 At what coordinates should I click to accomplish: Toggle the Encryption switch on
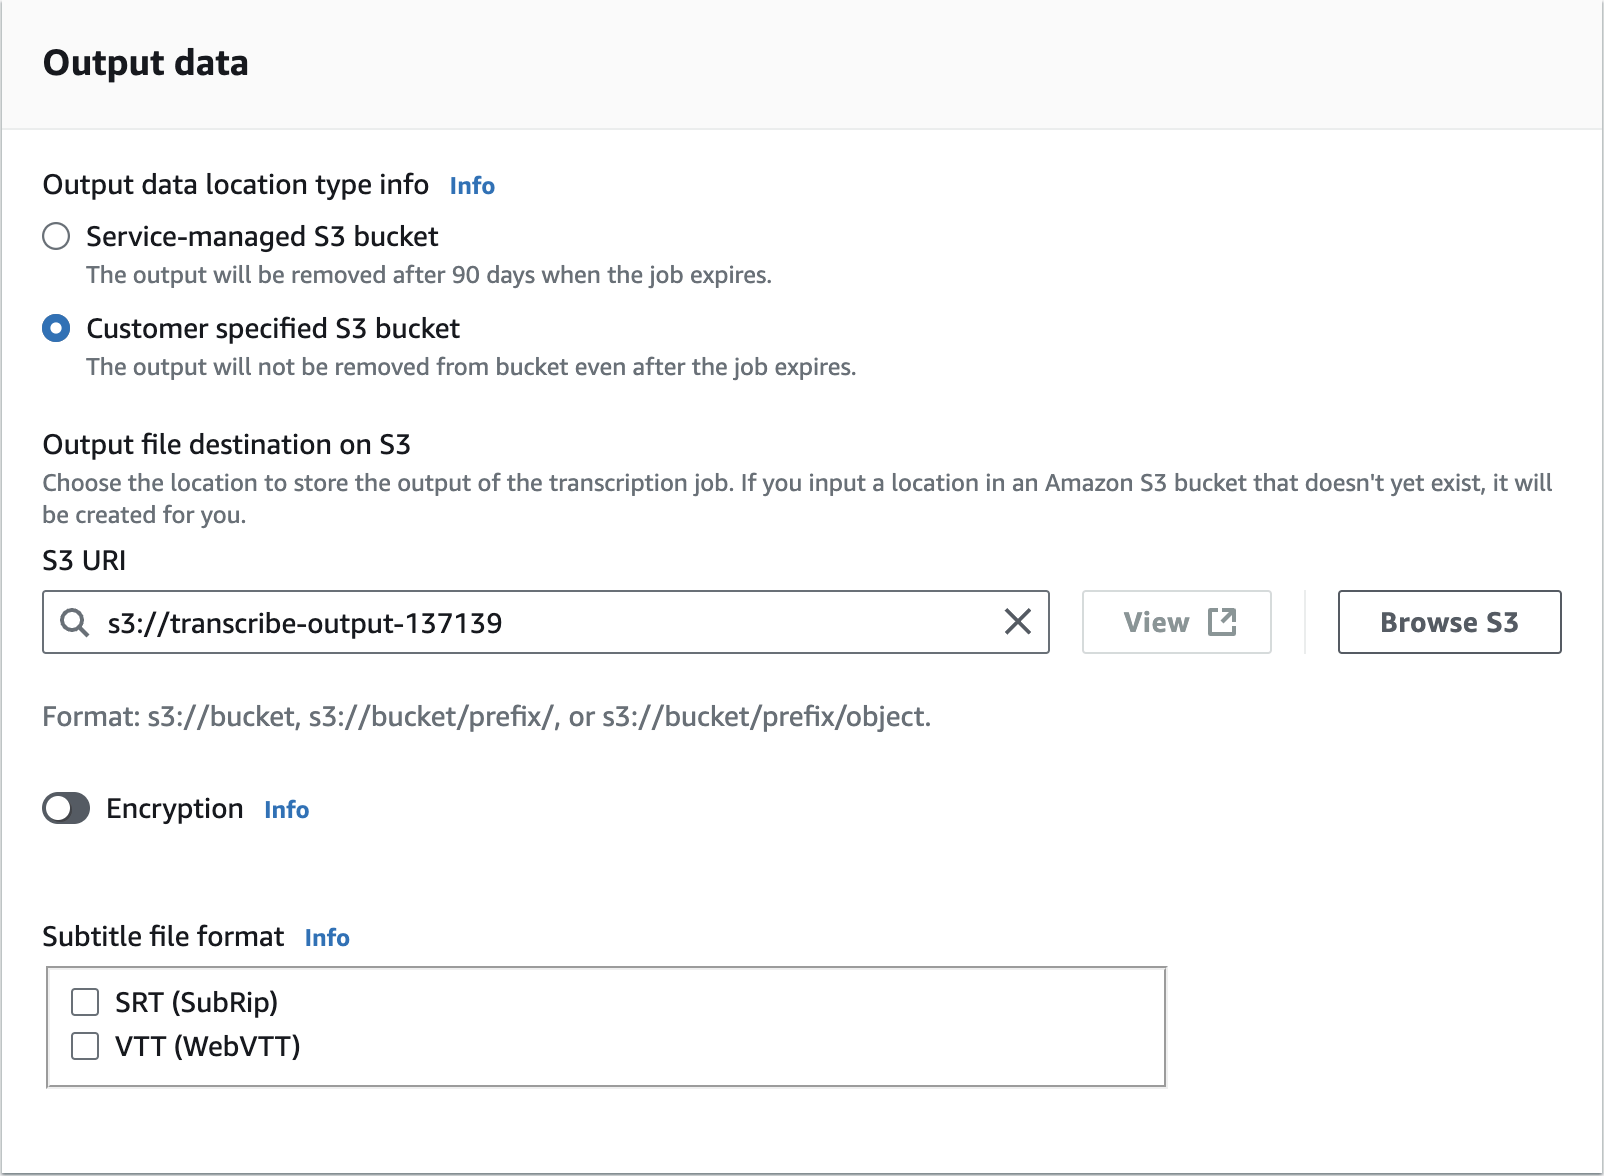pos(66,809)
